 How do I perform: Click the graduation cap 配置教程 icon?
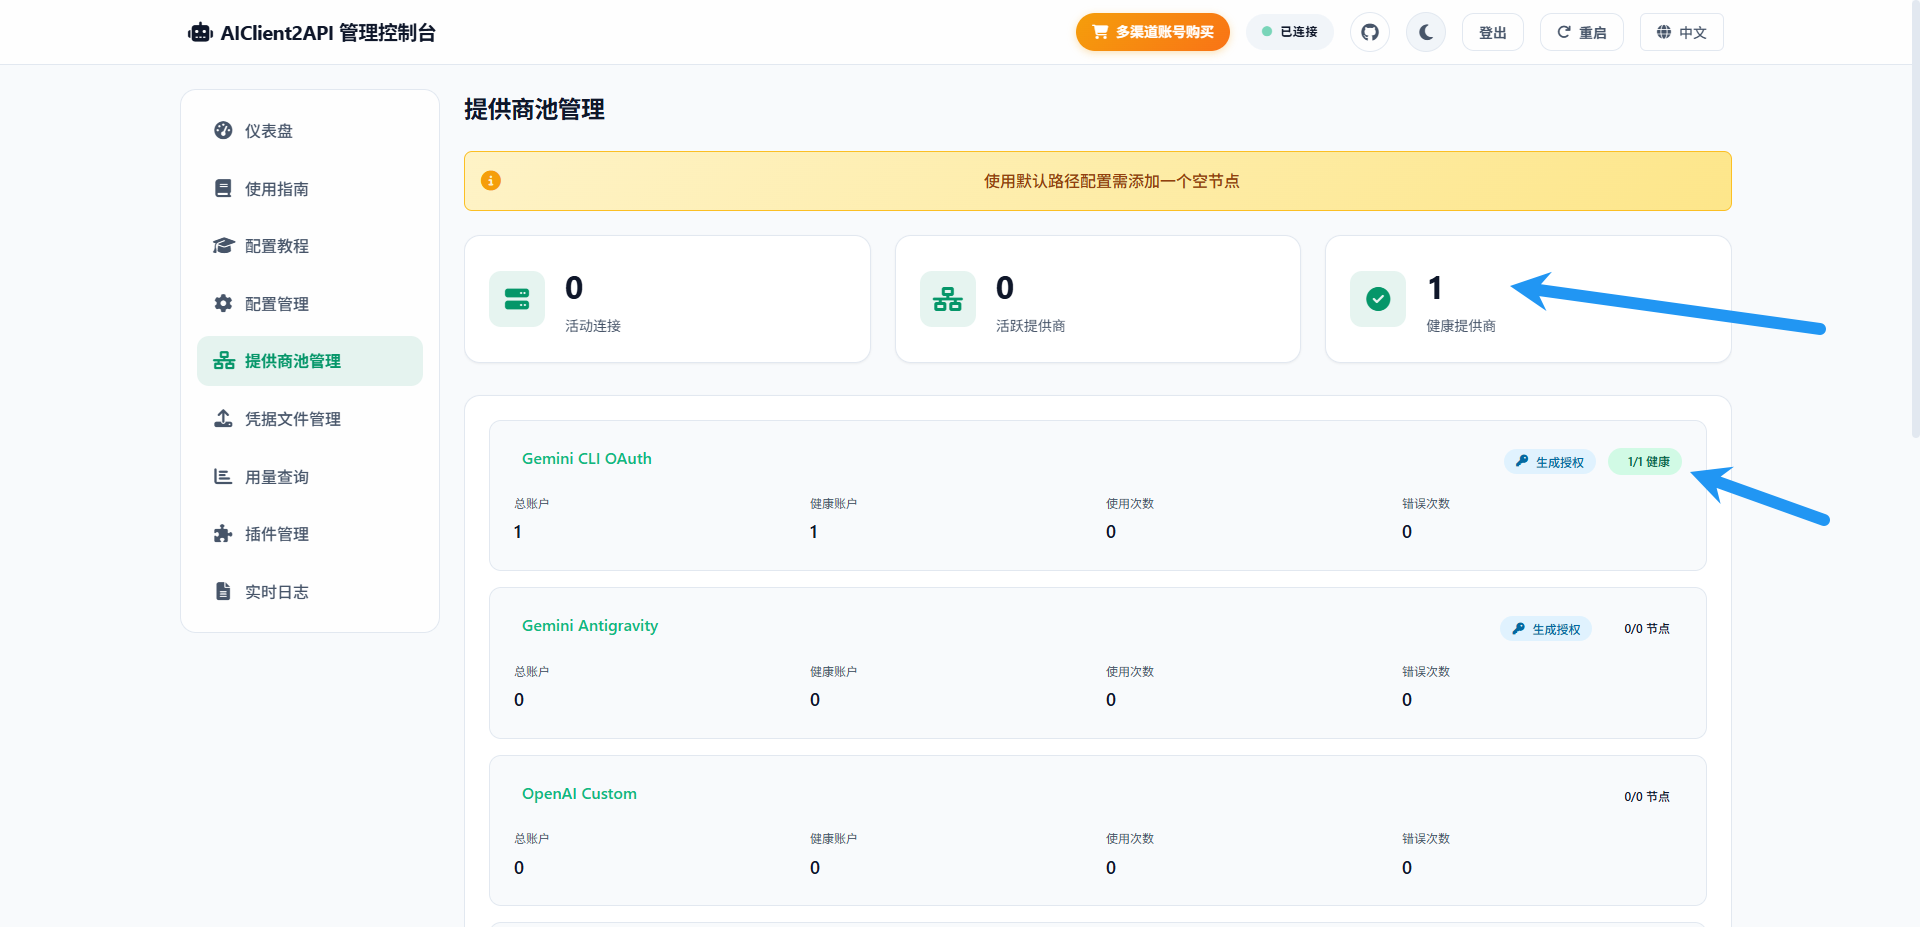point(223,246)
